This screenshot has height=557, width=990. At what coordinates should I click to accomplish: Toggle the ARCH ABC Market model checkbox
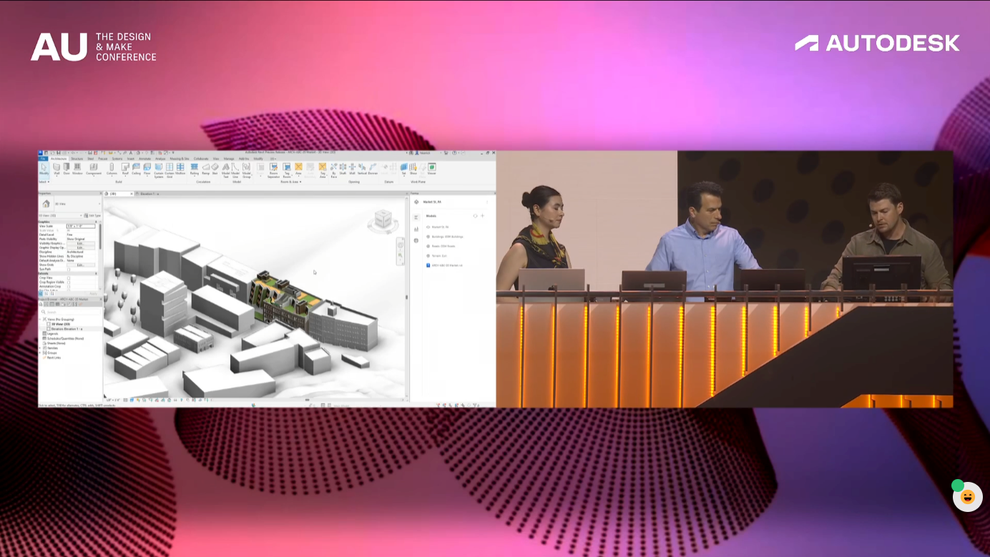[428, 265]
